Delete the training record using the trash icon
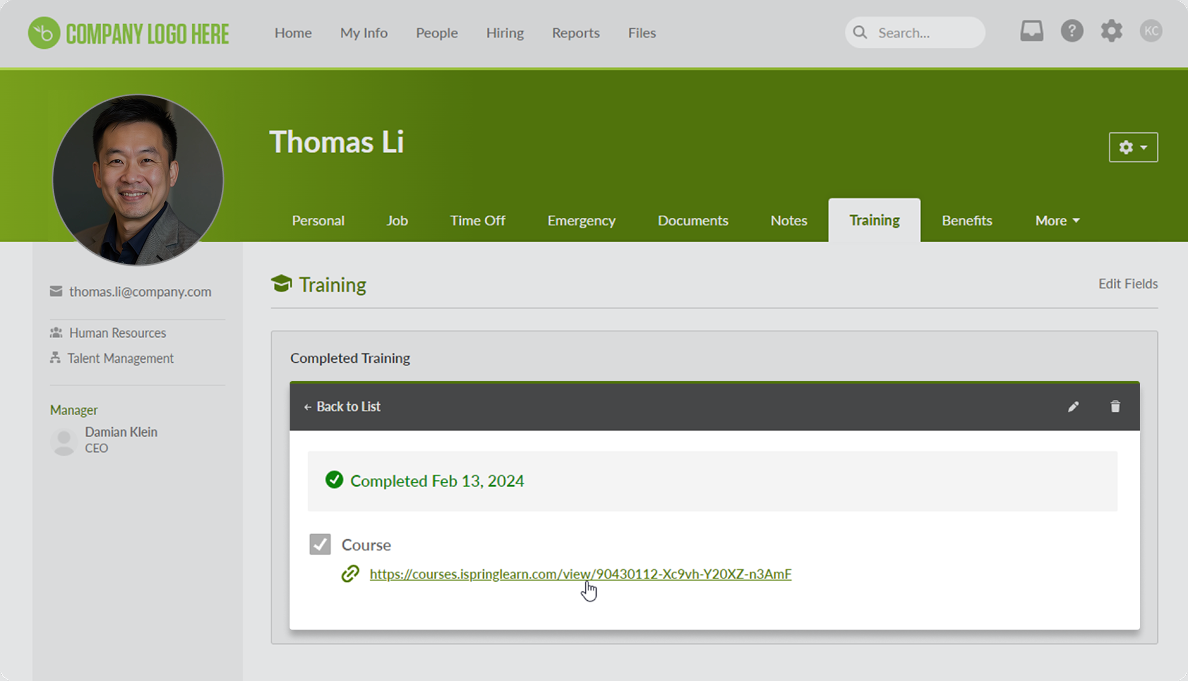 [x=1115, y=406]
